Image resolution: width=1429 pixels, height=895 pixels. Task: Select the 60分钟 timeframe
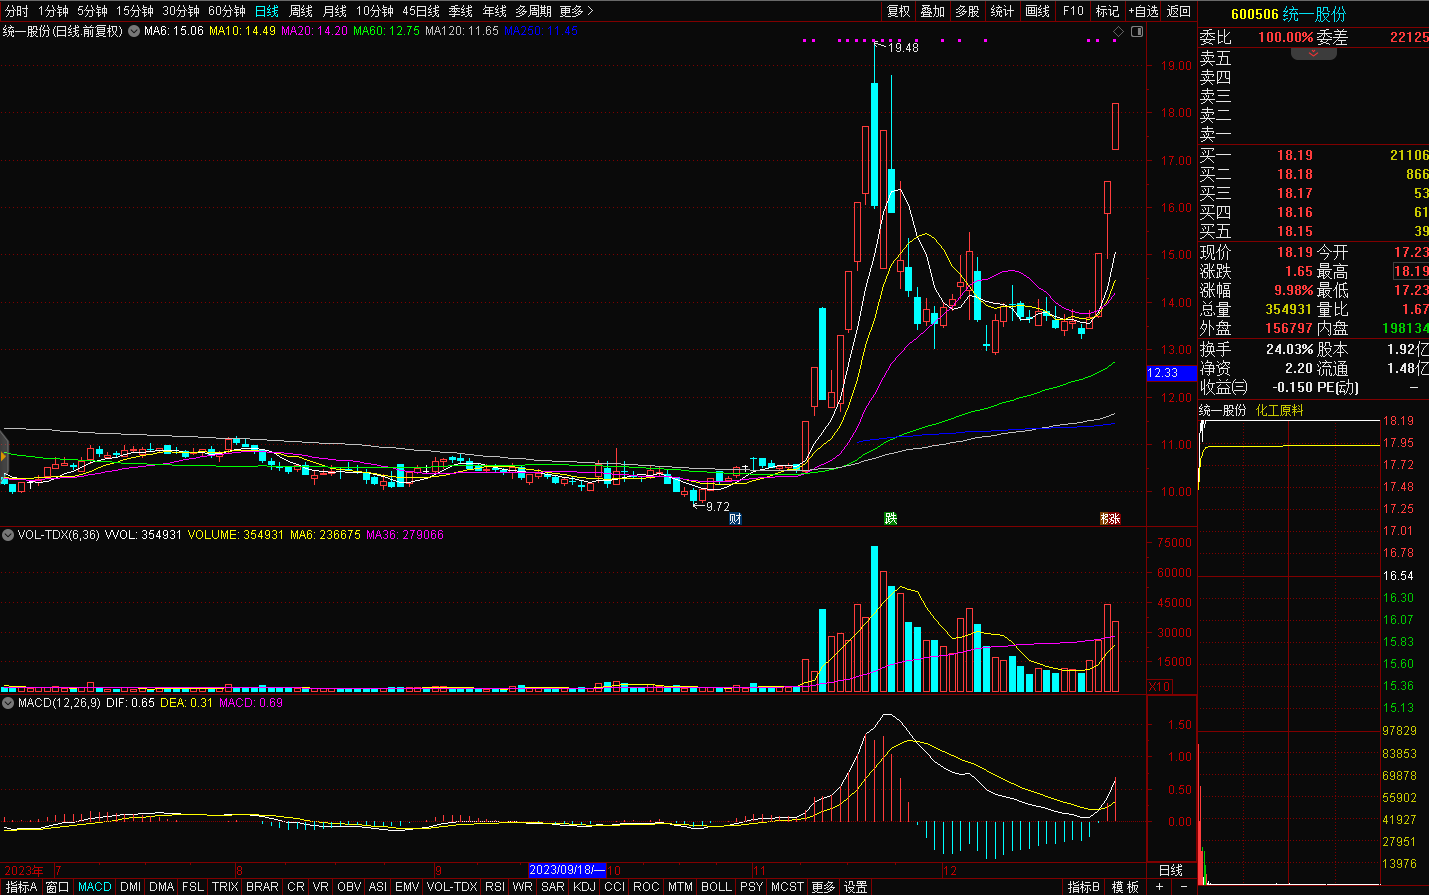pos(227,11)
